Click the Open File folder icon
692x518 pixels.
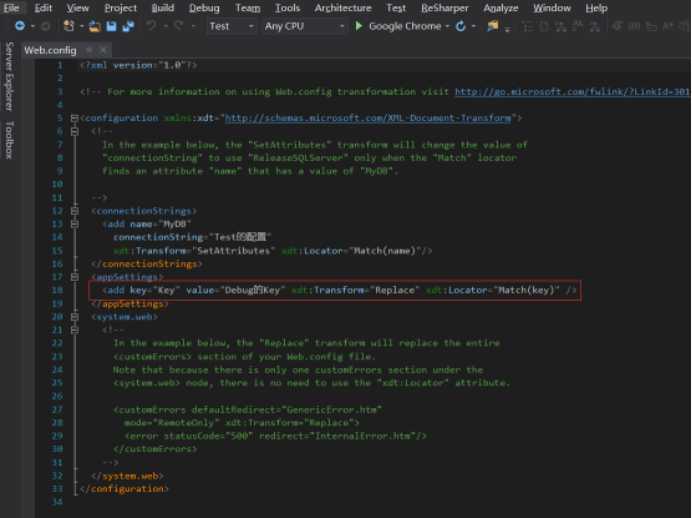click(94, 26)
